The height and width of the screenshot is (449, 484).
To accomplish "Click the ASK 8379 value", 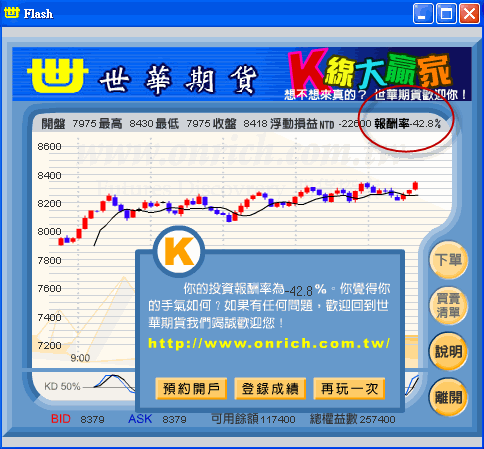I will tap(157, 419).
